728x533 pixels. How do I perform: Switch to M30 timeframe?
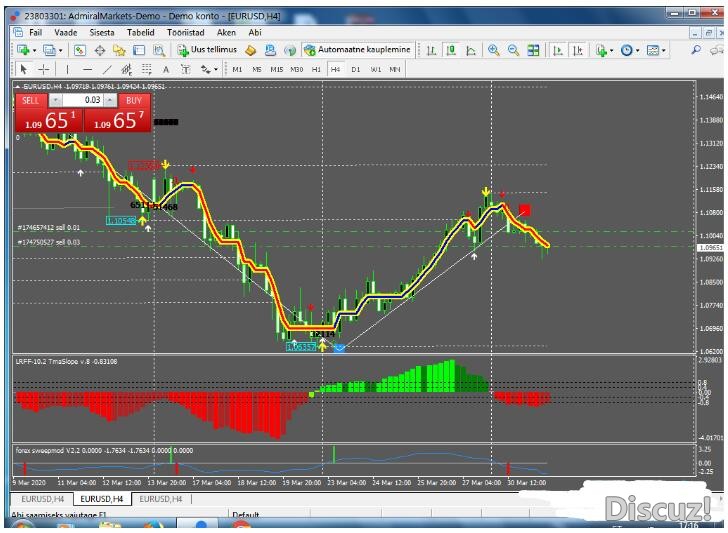point(296,70)
